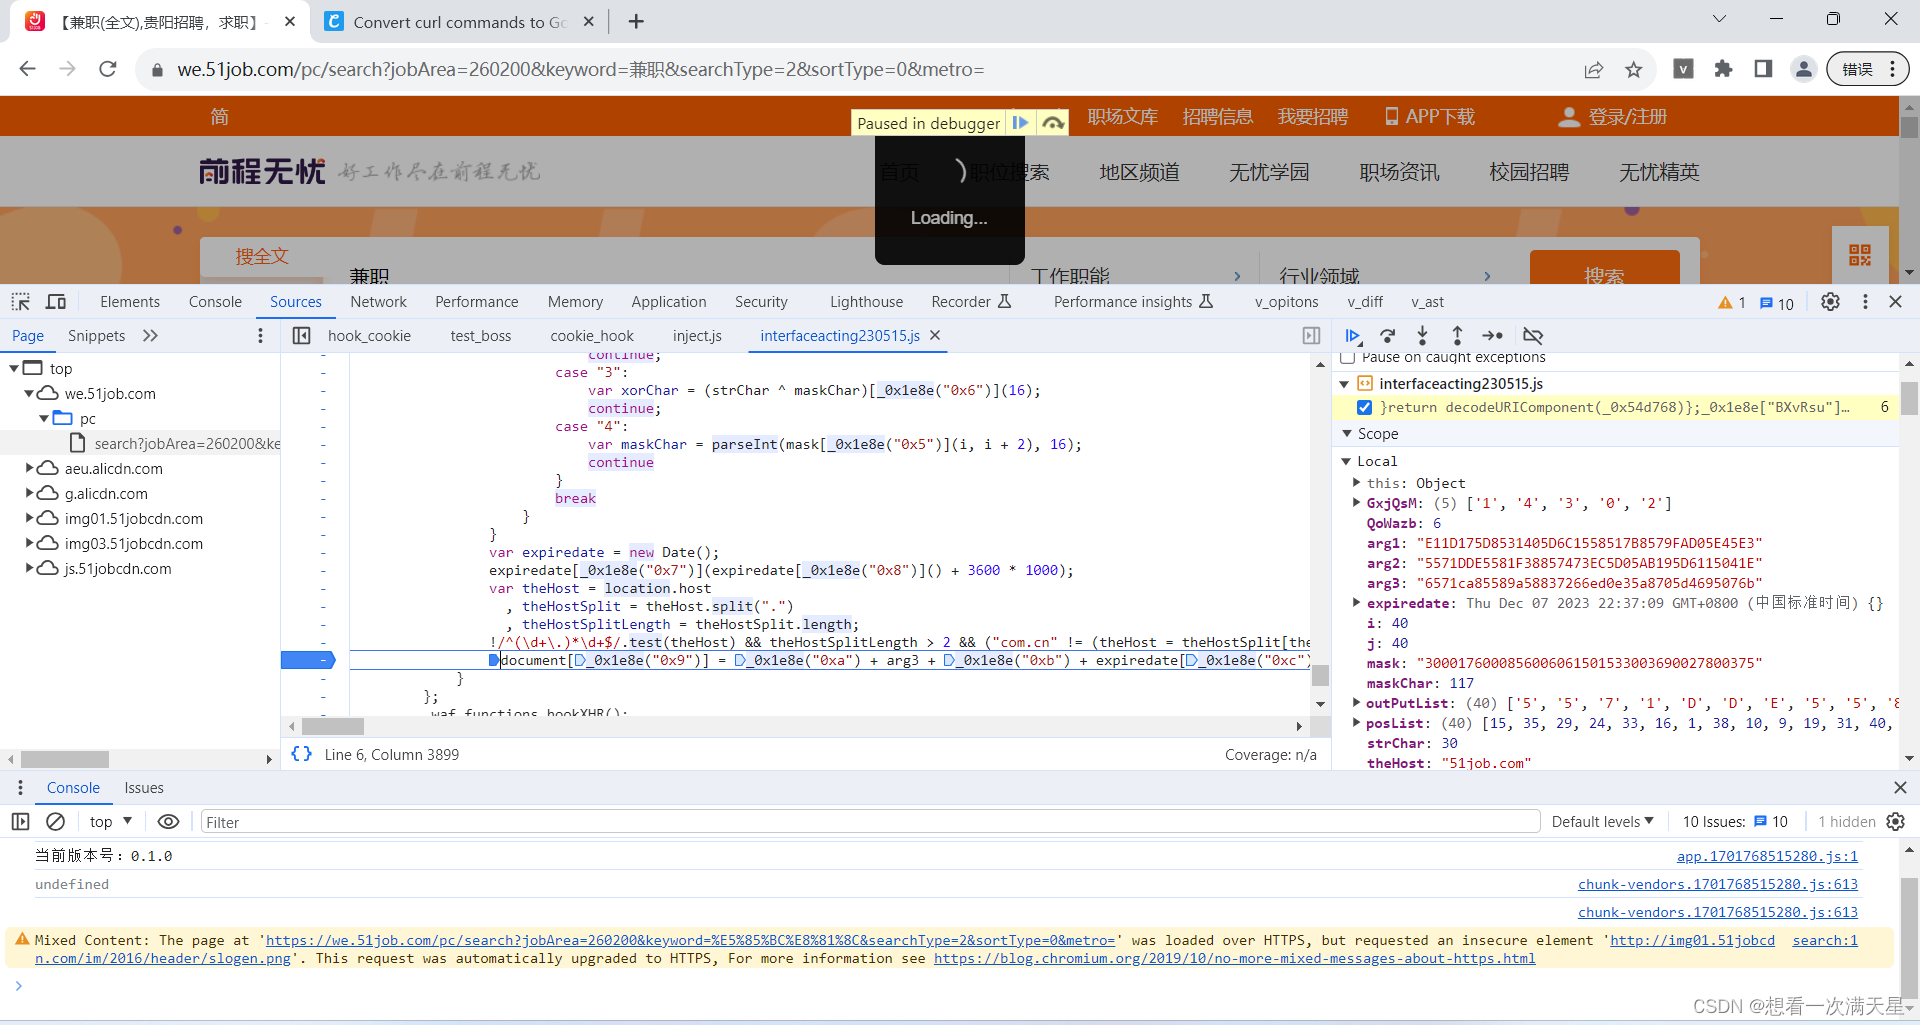This screenshot has width=1920, height=1025.
Task: Open the search:1 source link
Action: [1825, 940]
